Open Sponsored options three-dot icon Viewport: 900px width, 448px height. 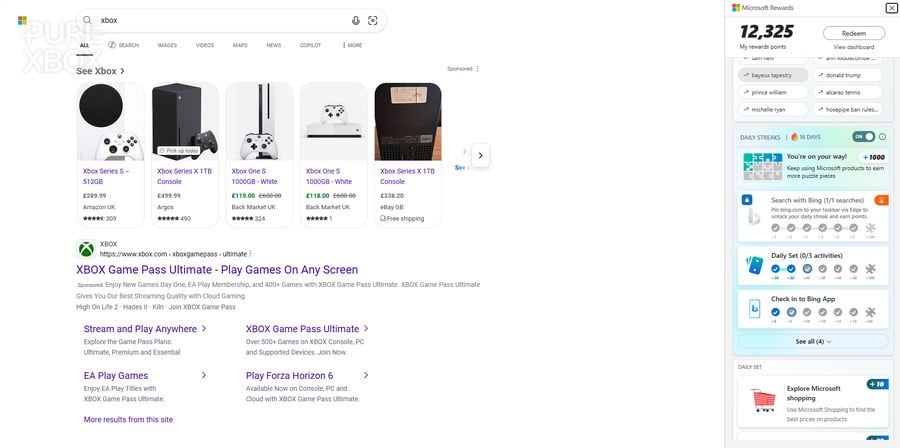[x=478, y=69]
